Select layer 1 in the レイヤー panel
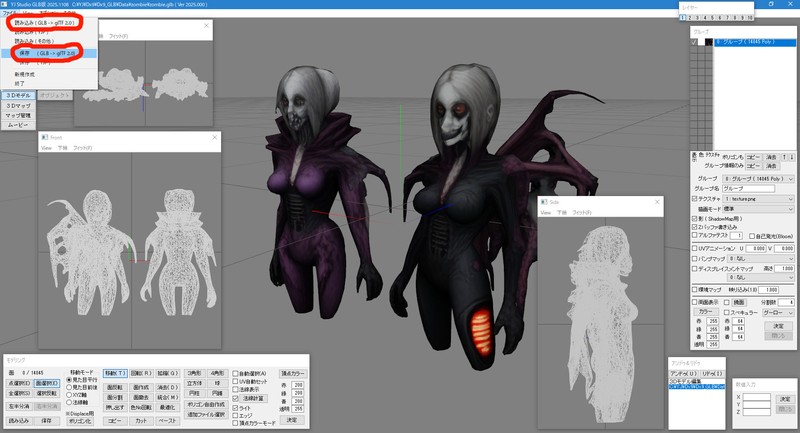Viewport: 800px width, 433px height. [683, 18]
